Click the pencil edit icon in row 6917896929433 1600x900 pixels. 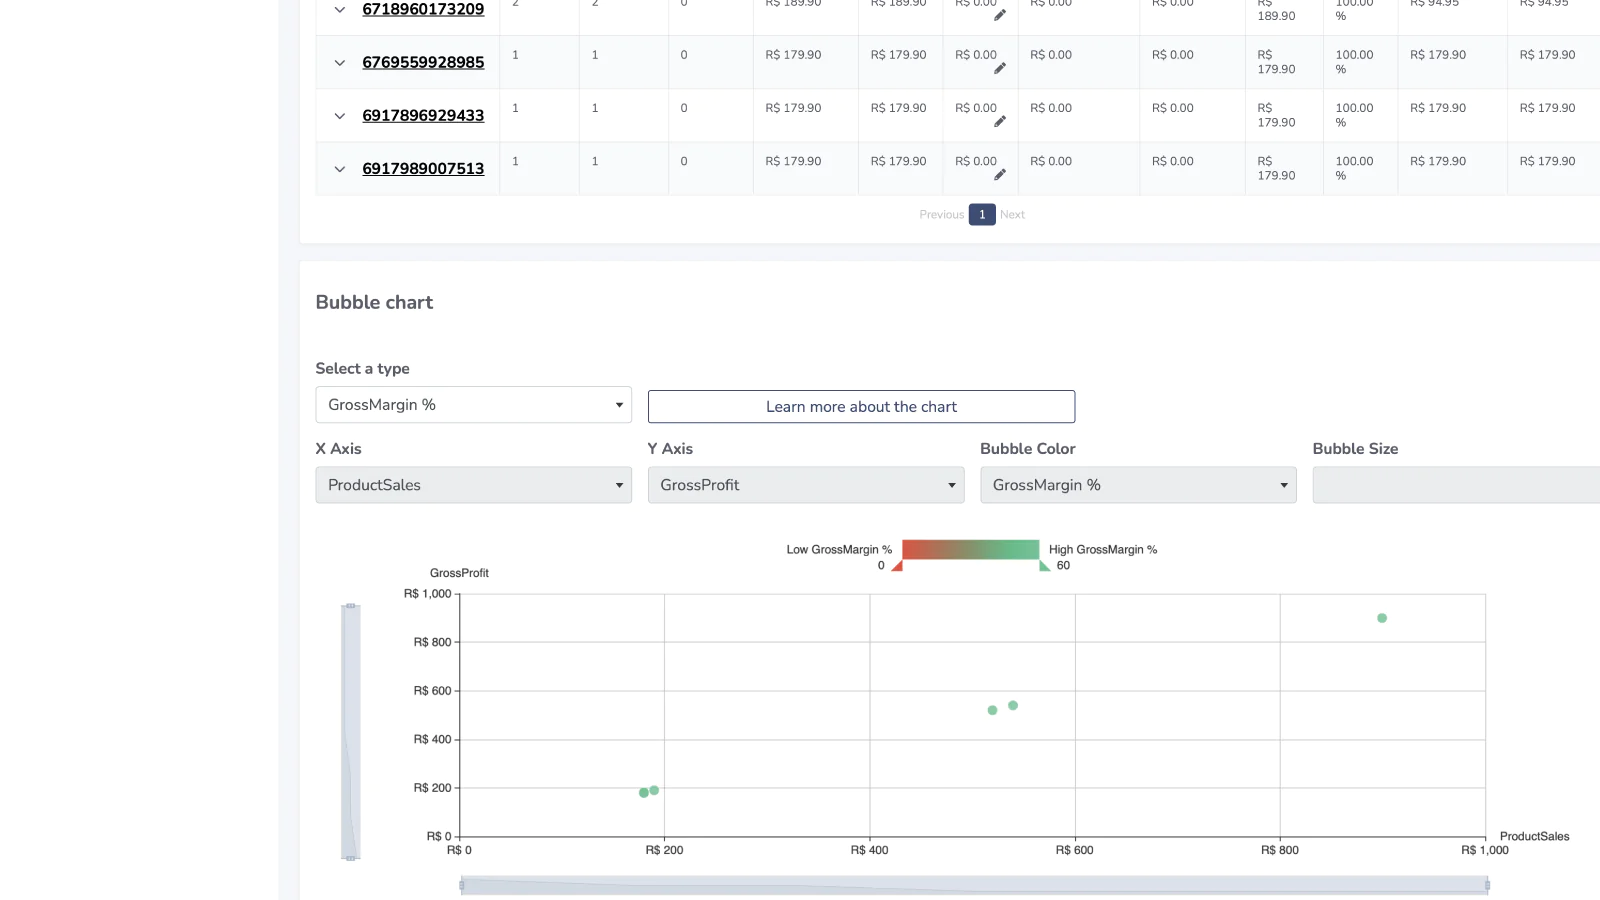(999, 122)
